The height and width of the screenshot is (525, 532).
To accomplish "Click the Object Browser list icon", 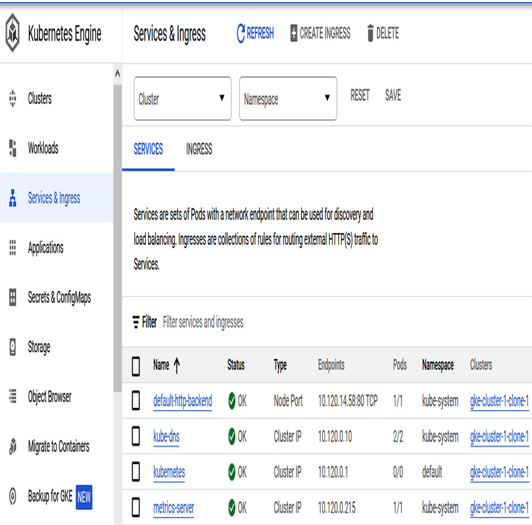I will click(13, 396).
